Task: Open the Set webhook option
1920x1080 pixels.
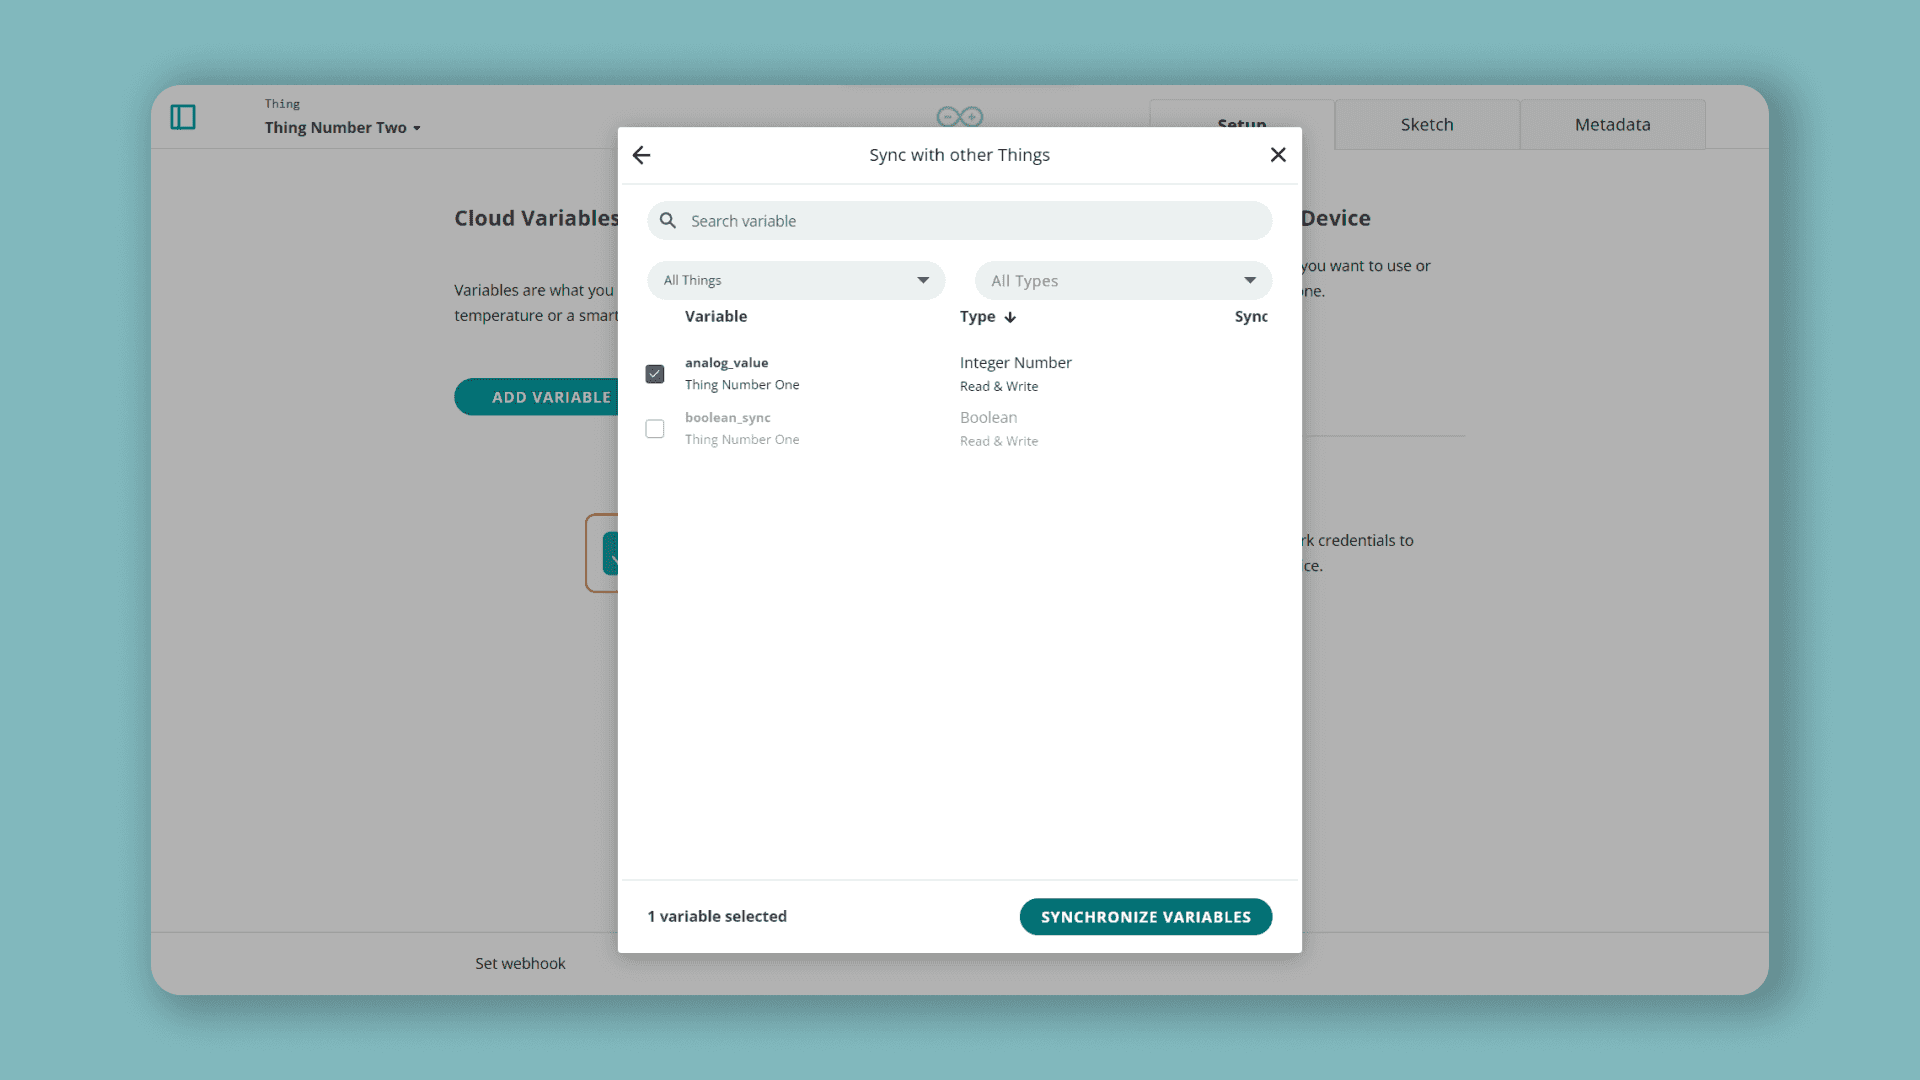Action: [520, 963]
